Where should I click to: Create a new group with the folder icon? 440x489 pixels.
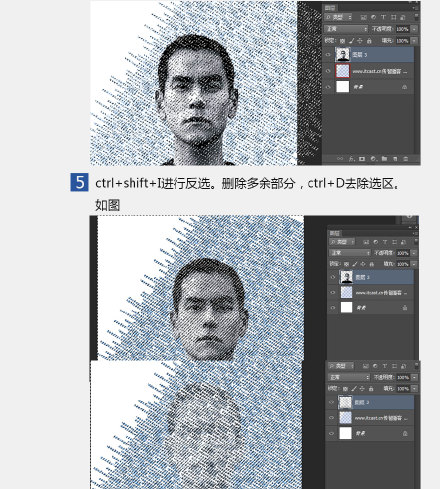pos(384,159)
